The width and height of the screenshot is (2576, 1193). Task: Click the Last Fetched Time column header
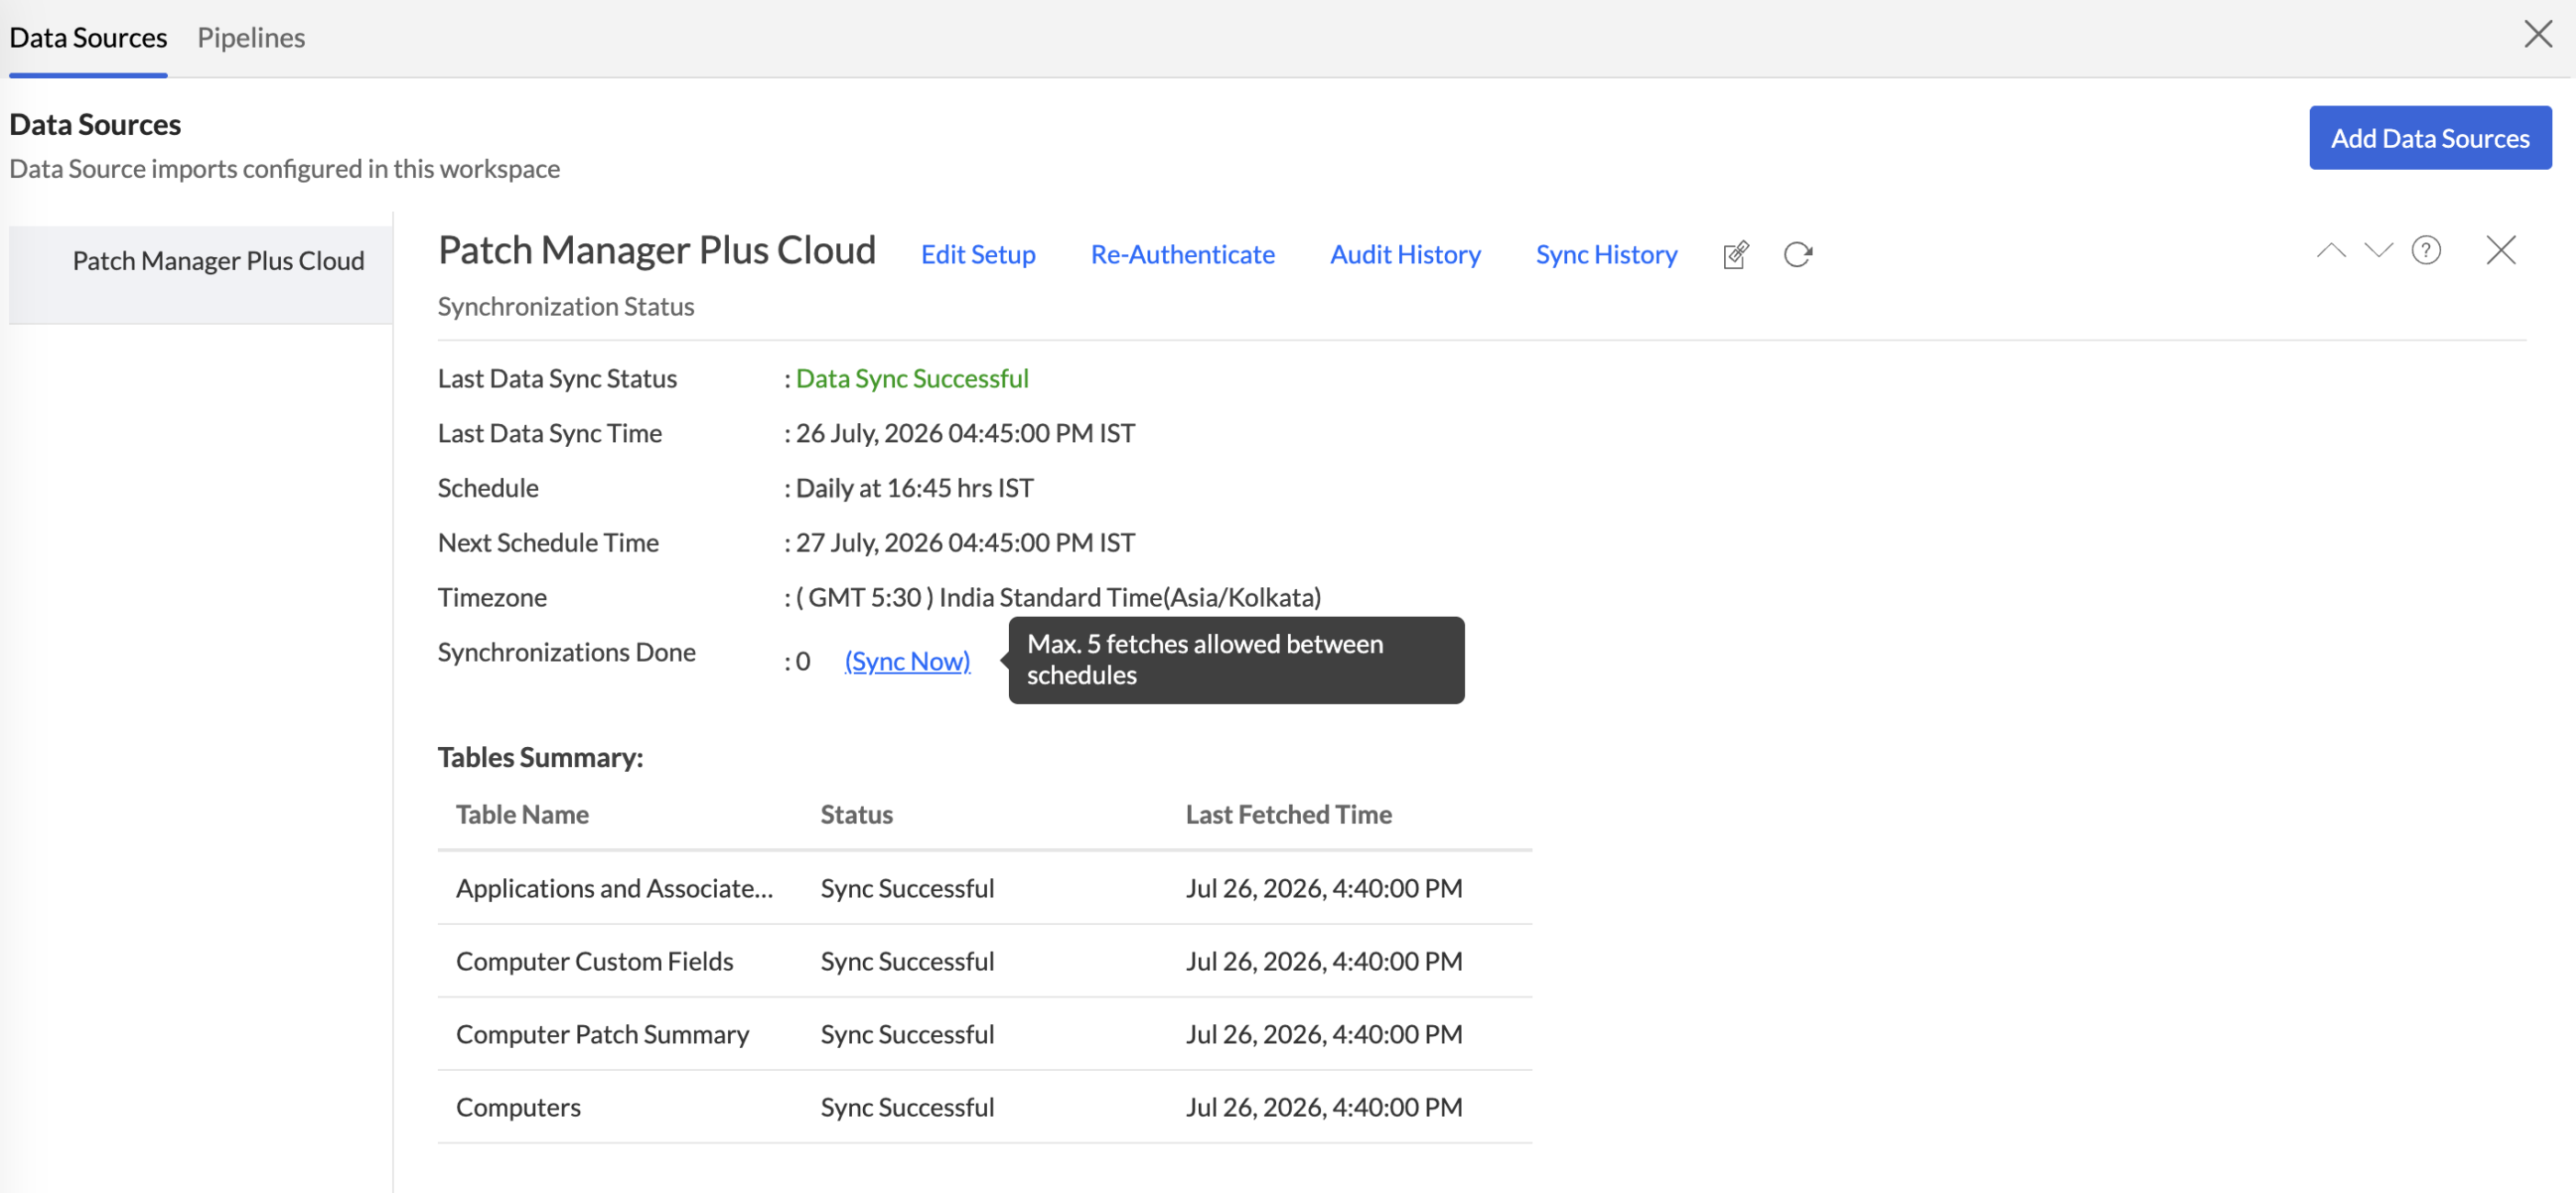[1288, 814]
